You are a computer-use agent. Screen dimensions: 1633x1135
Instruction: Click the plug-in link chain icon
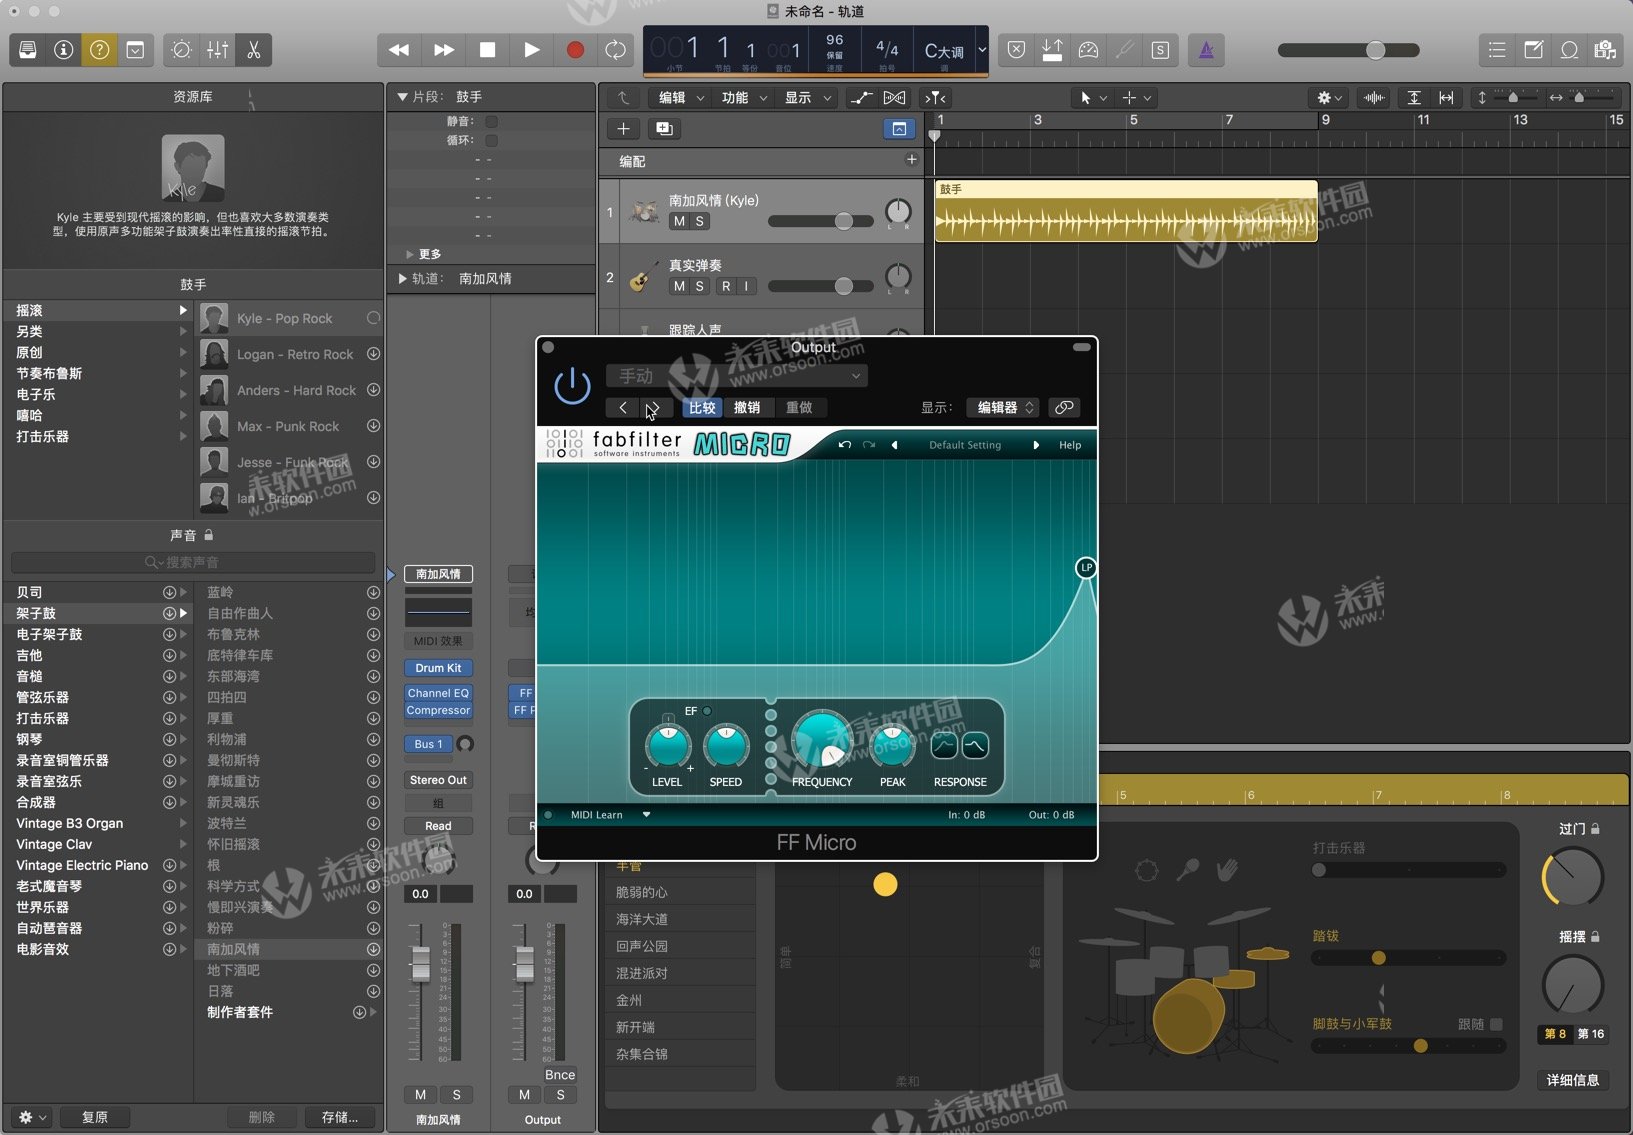(x=1064, y=407)
